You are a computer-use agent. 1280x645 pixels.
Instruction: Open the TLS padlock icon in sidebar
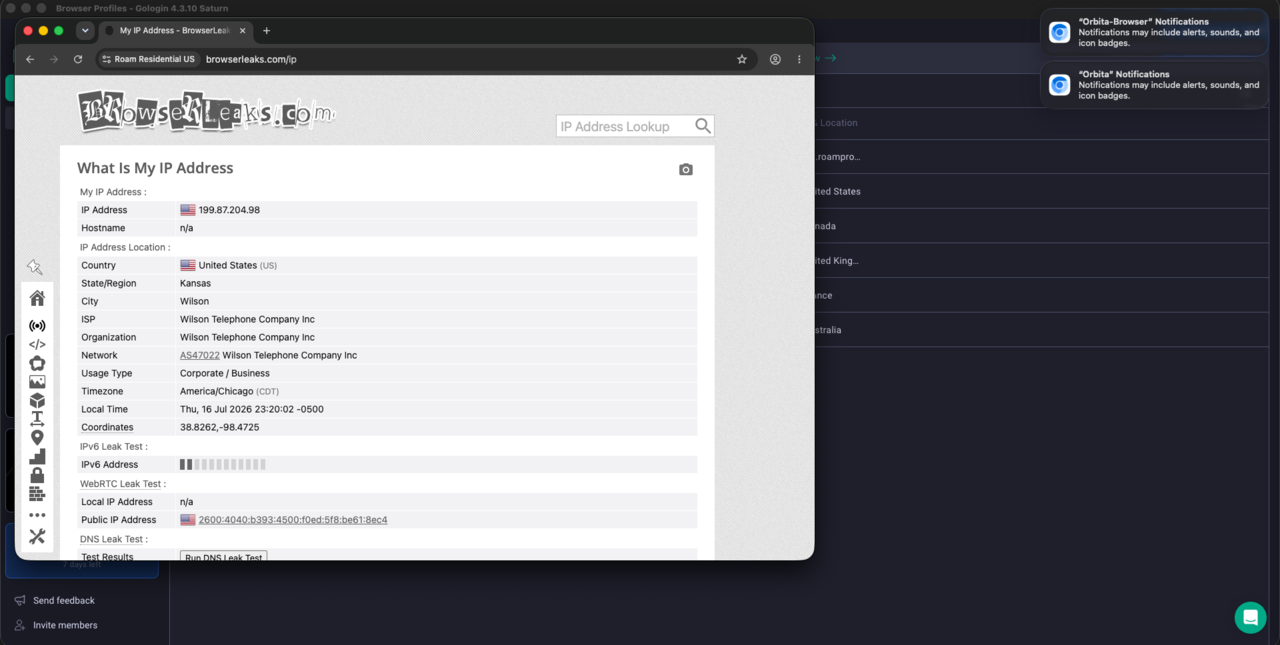click(x=37, y=475)
